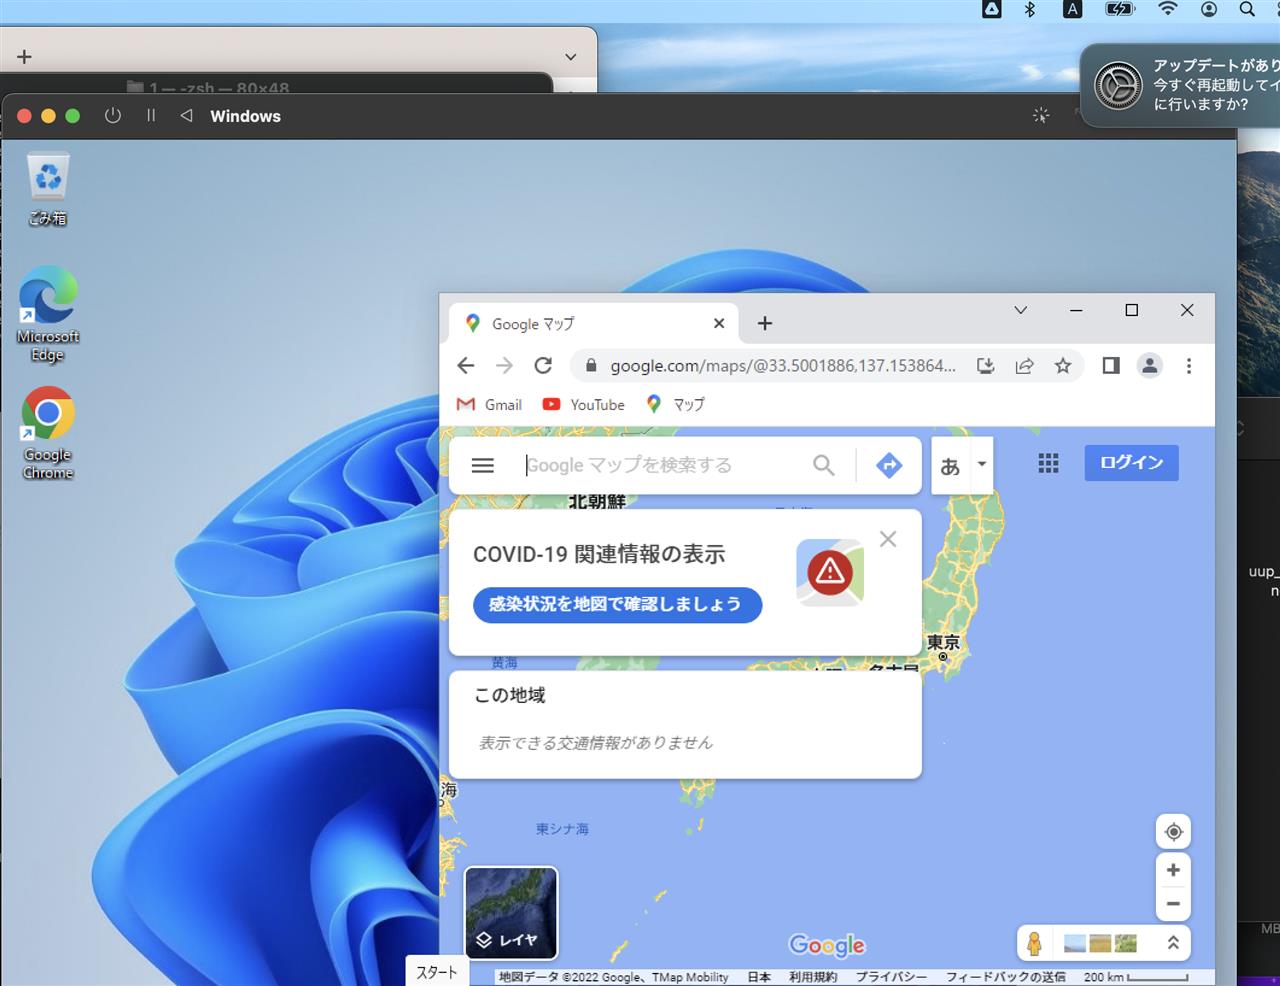Click the ログイン button
This screenshot has height=986, width=1280.
pyautogui.click(x=1132, y=462)
